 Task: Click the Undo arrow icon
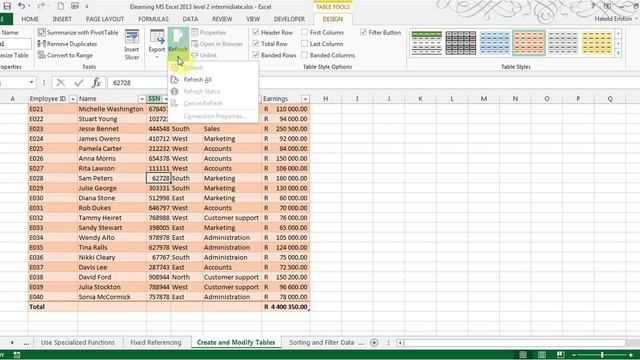point(22,6)
